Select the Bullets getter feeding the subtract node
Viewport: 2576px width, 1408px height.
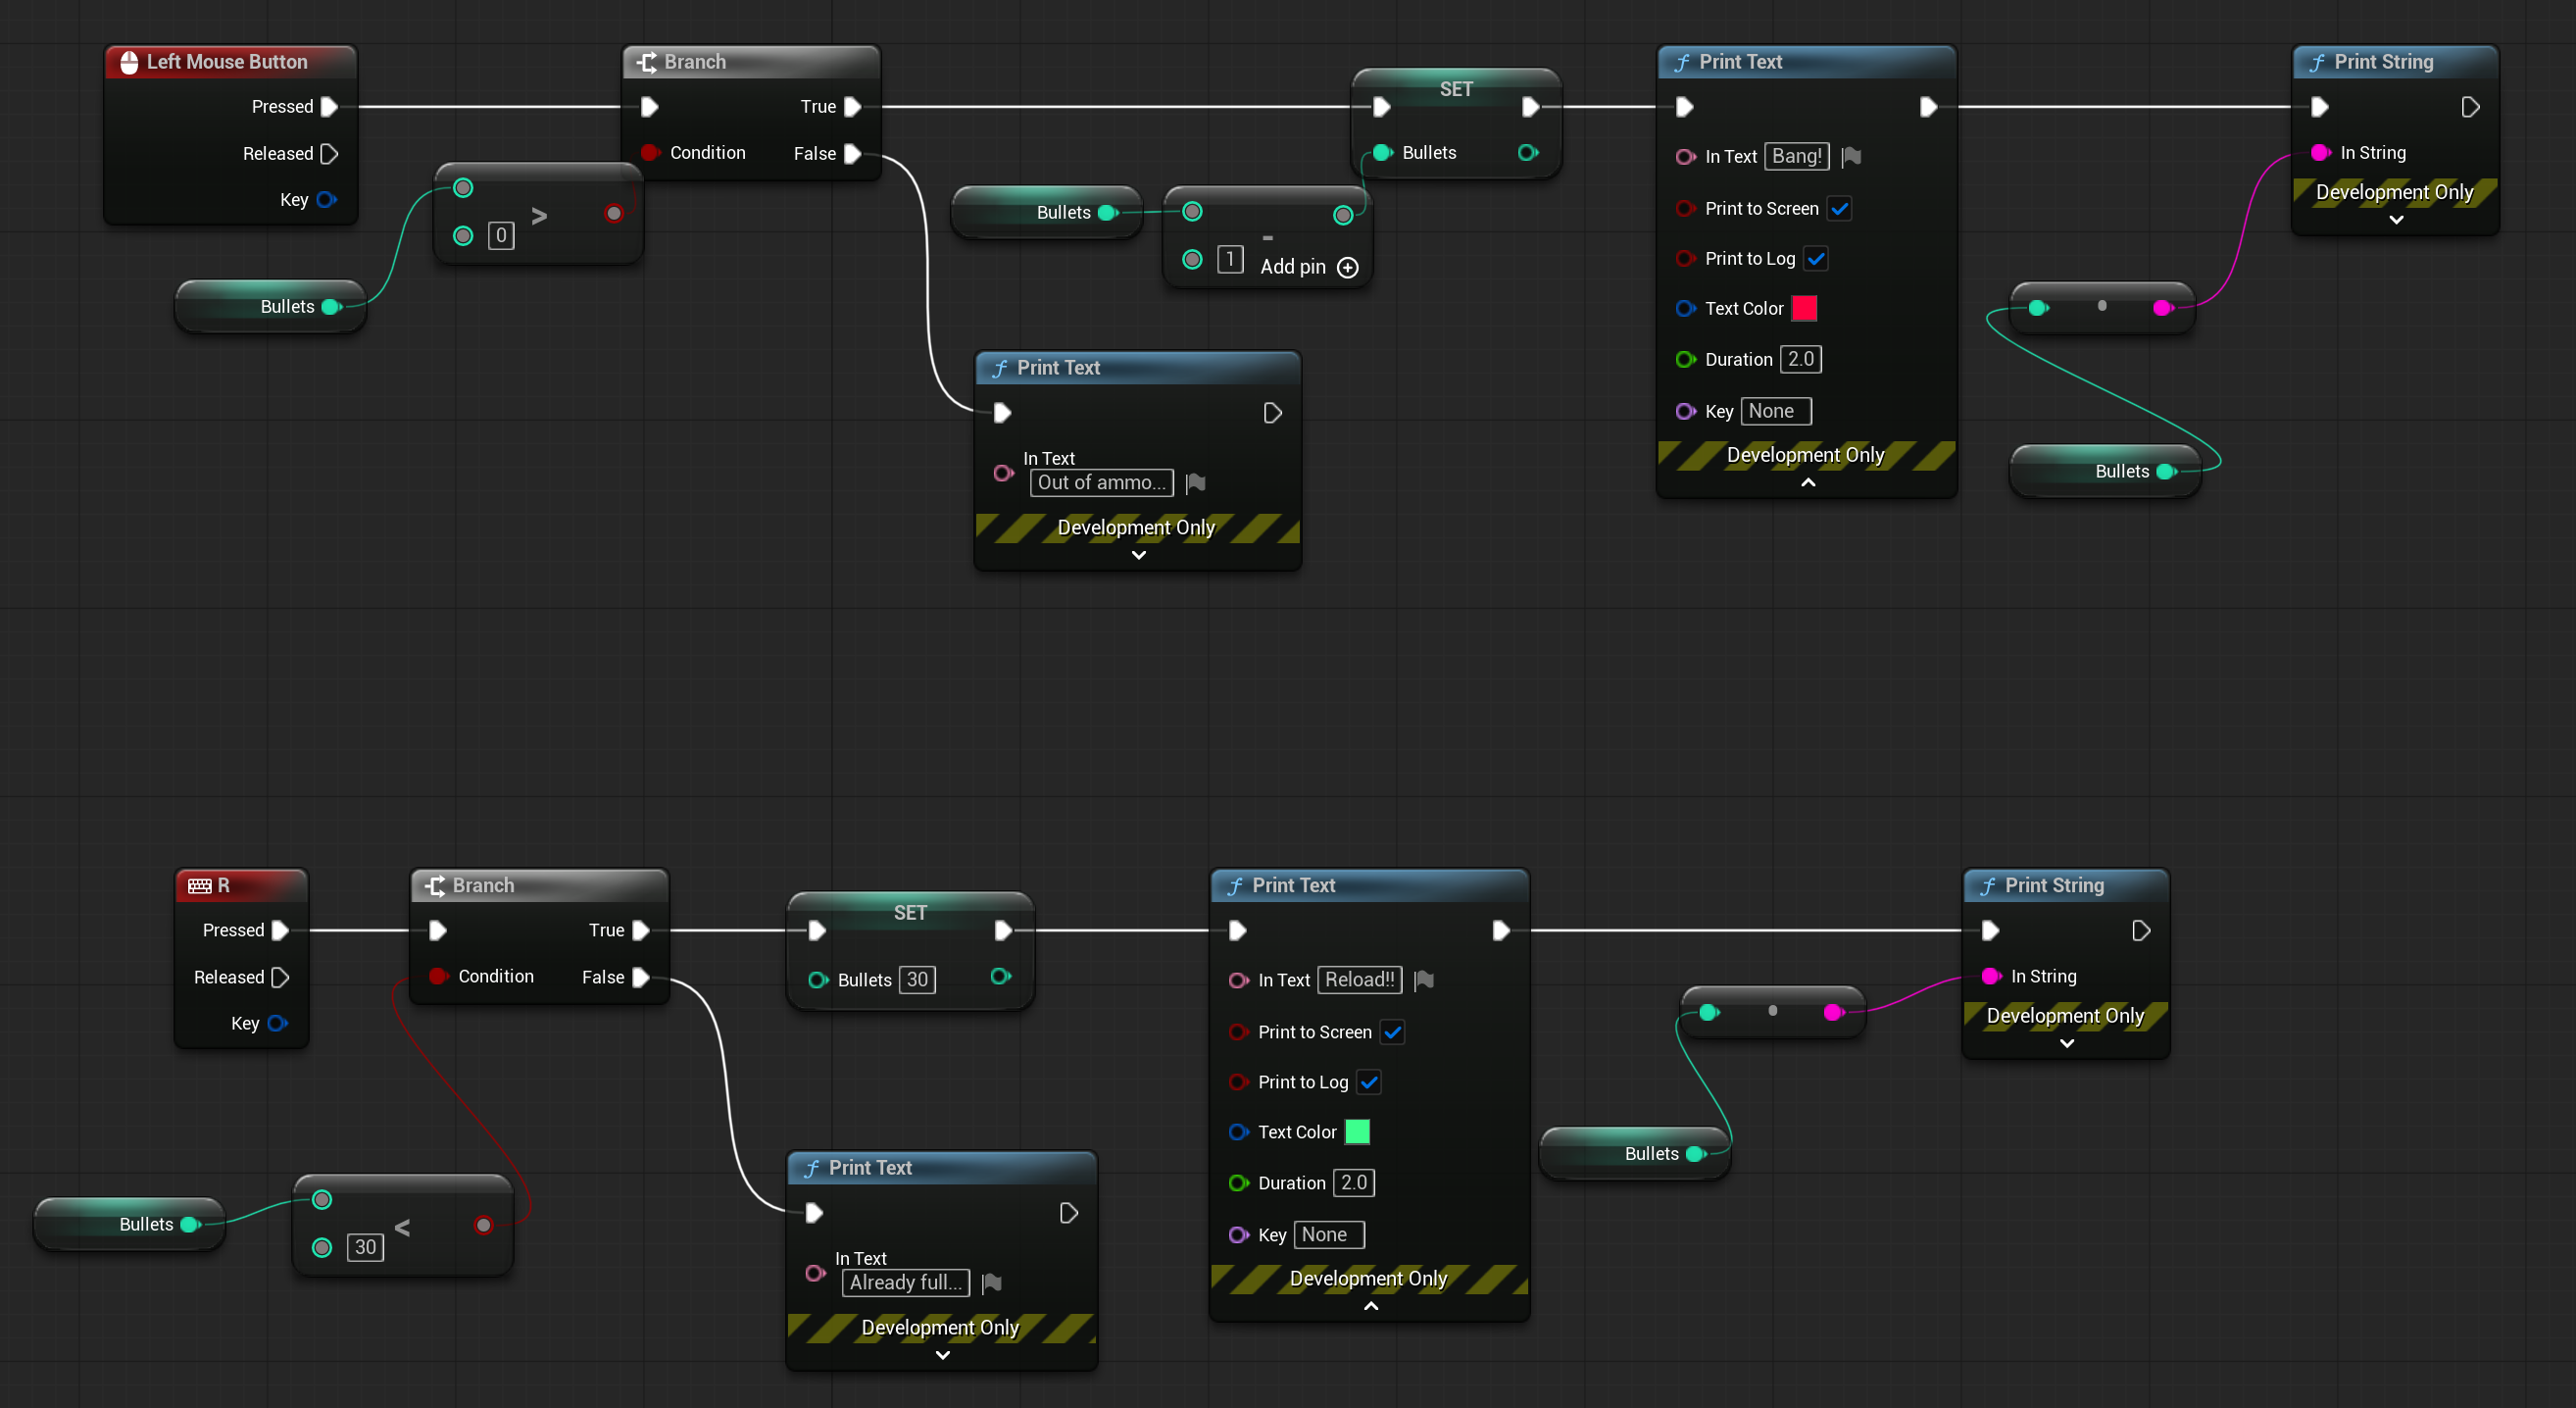1046,212
